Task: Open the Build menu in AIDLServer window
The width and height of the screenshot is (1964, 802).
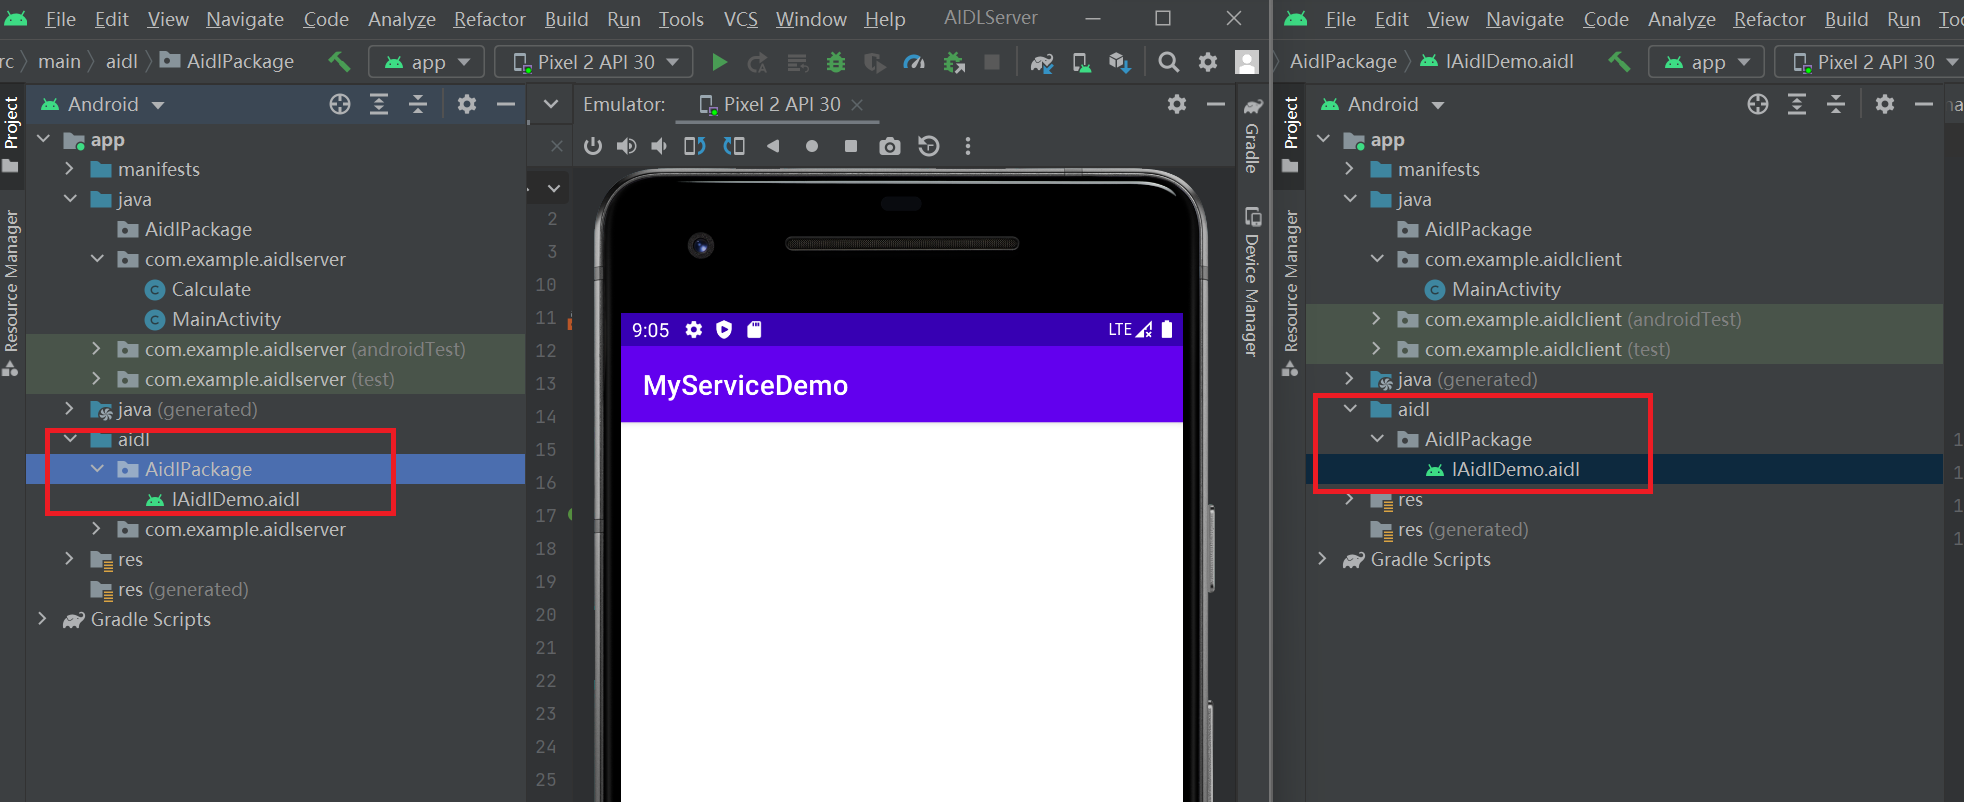Action: pyautogui.click(x=566, y=19)
